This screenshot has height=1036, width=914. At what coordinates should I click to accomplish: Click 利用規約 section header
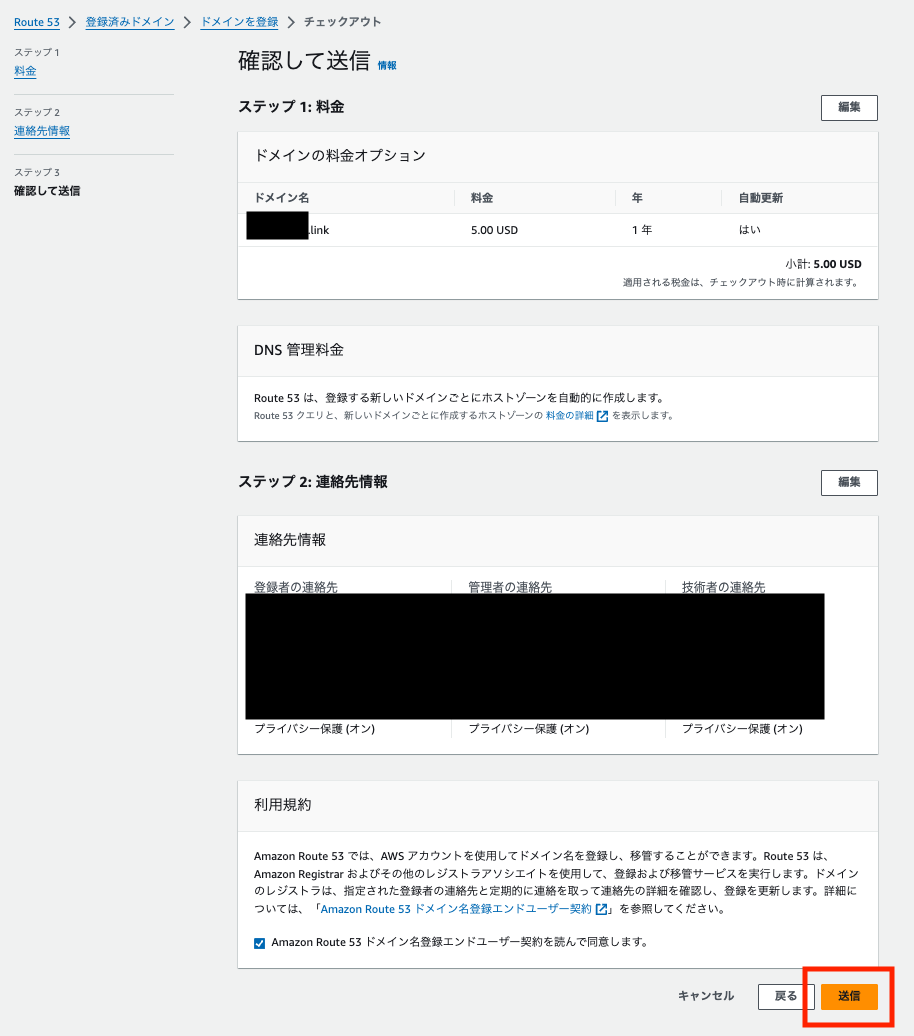pos(283,805)
